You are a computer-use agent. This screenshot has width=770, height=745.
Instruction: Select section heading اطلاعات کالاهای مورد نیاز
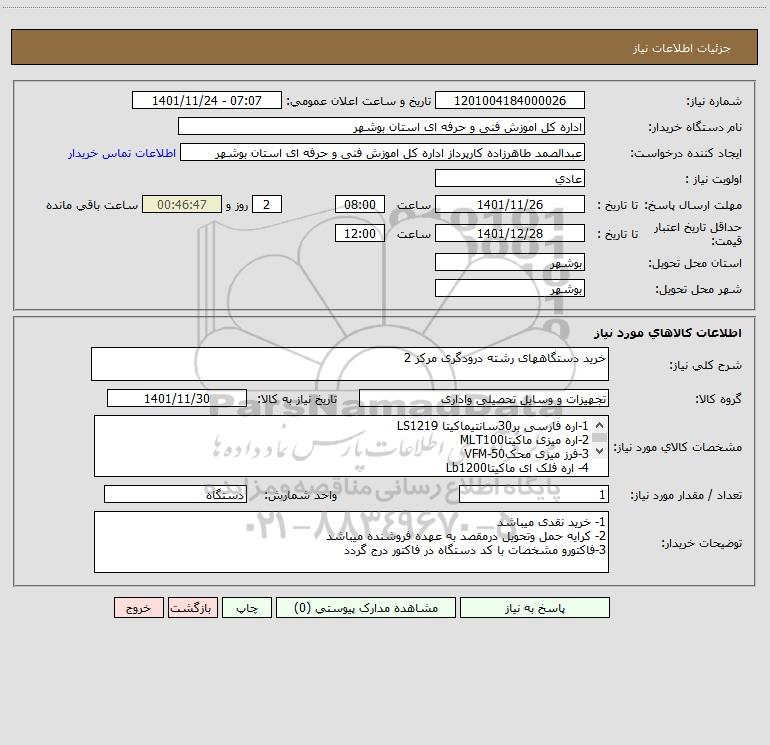(x=668, y=333)
